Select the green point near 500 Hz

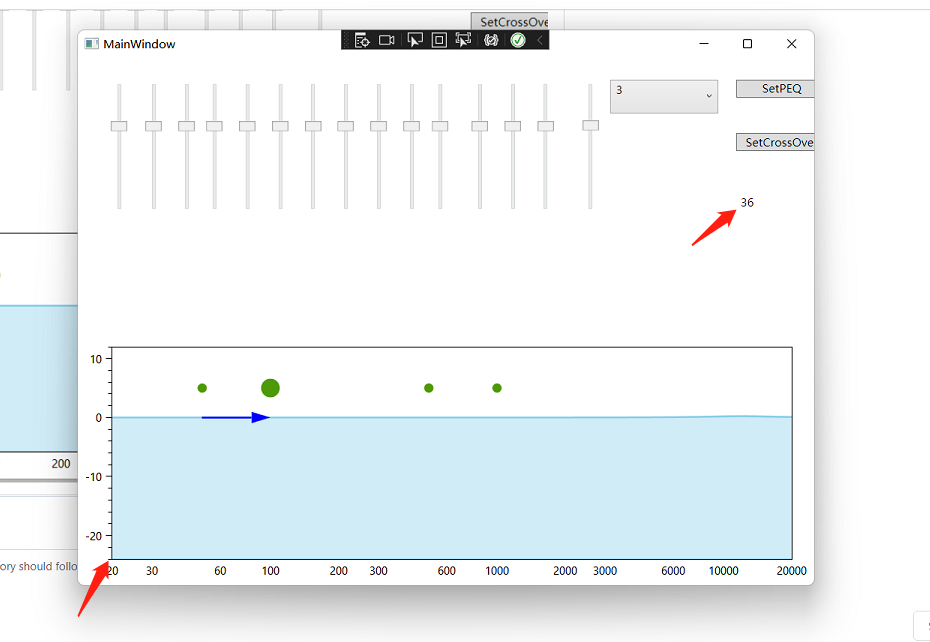429,388
